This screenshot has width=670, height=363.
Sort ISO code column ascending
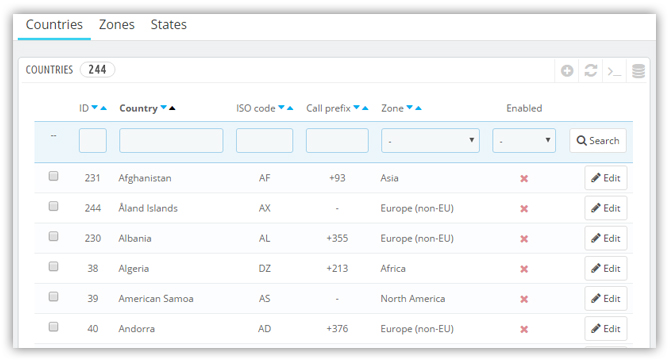tap(290, 108)
